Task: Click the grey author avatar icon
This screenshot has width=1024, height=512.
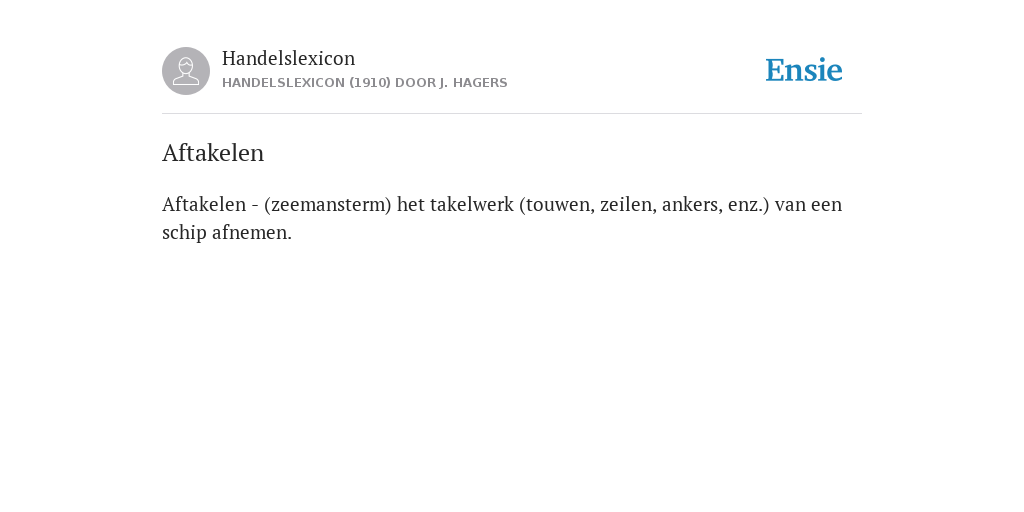Action: [x=186, y=71]
